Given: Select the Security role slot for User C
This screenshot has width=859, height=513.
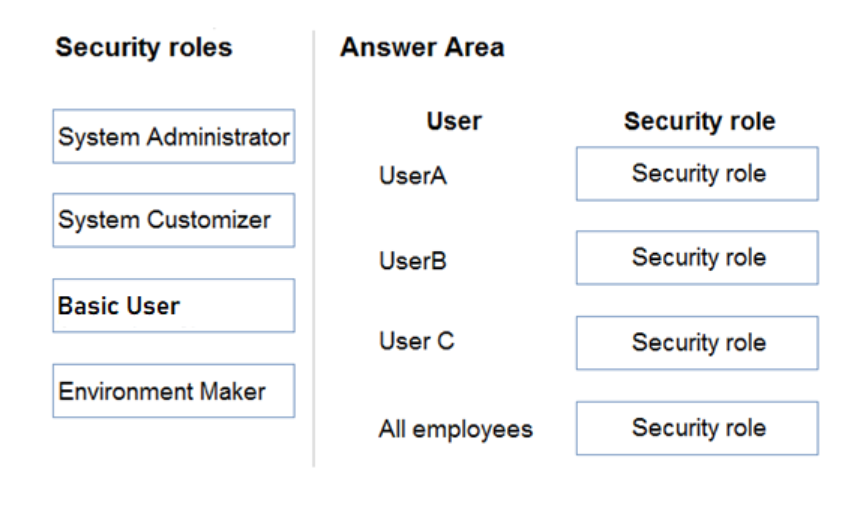Looking at the screenshot, I should [697, 343].
